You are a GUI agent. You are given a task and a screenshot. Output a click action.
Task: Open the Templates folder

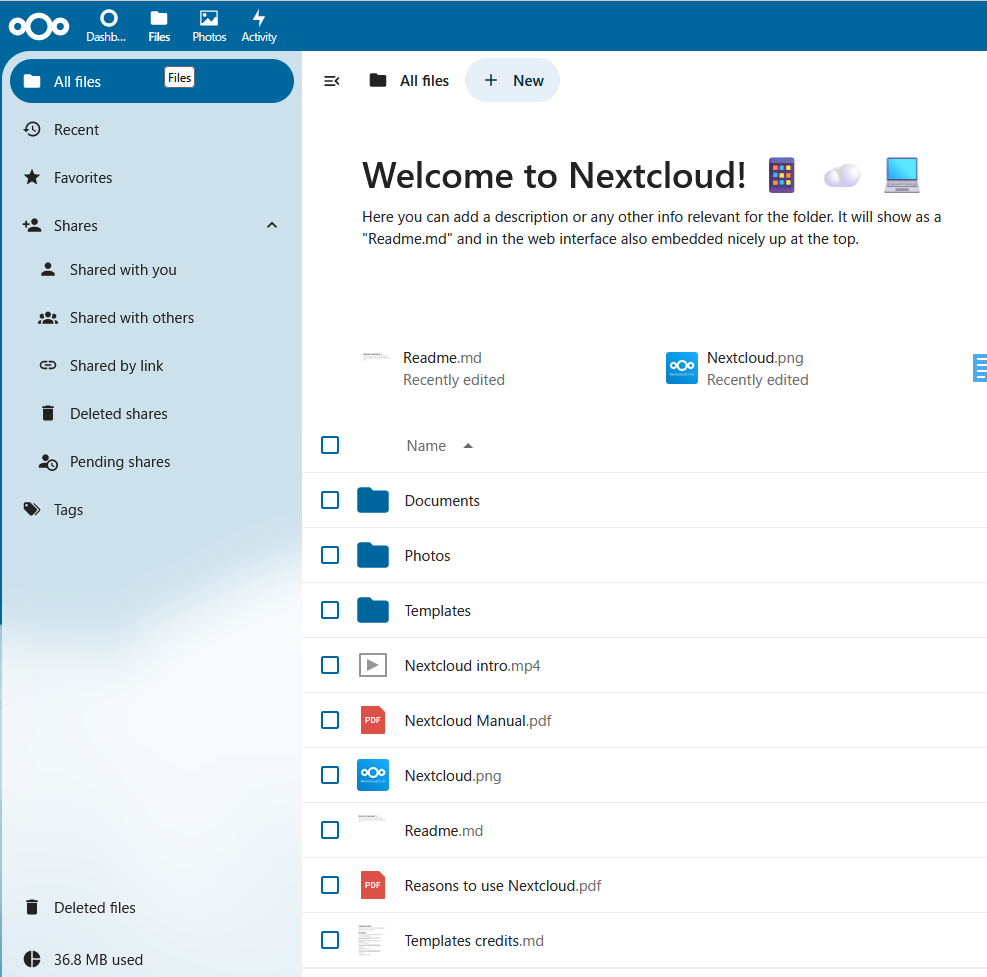437,611
